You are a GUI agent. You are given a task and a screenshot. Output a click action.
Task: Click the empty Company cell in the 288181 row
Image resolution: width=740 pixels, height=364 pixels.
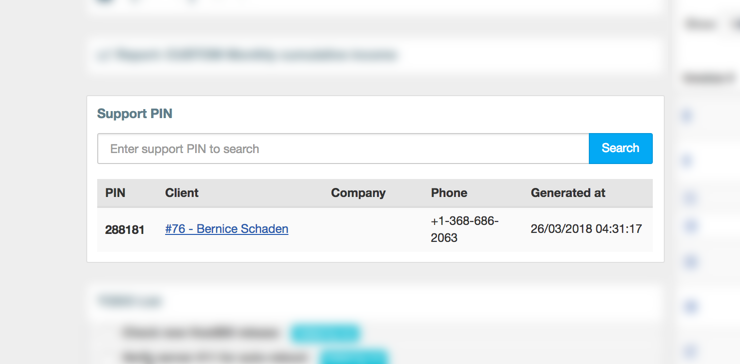coord(375,229)
